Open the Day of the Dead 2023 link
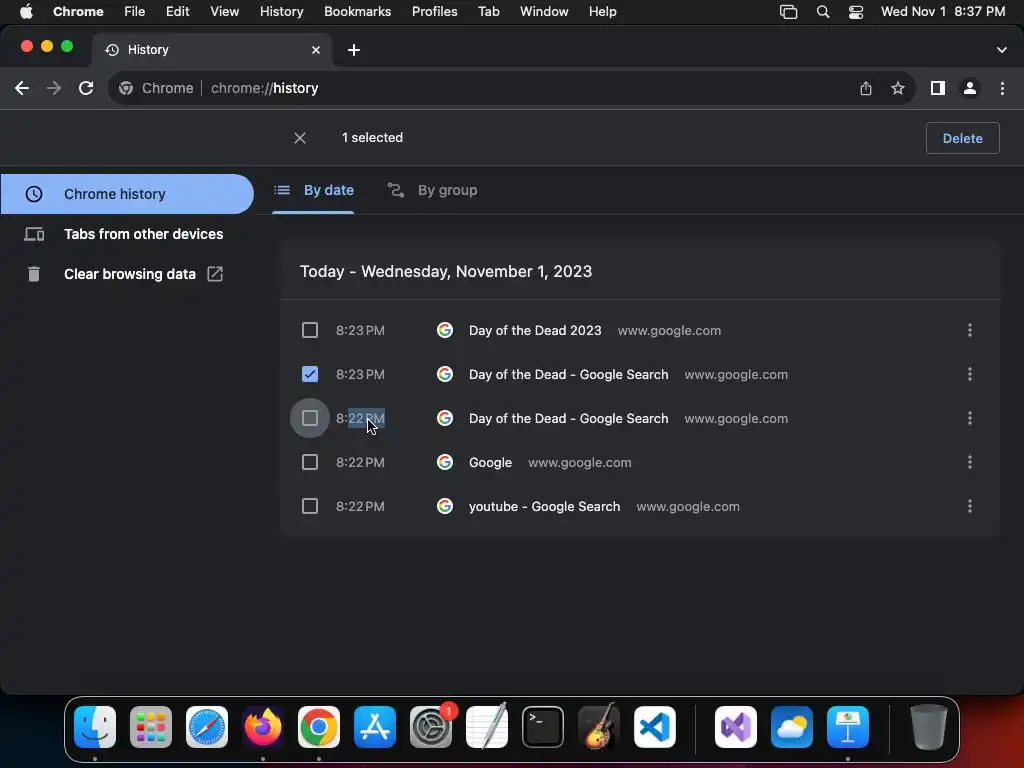 click(x=535, y=330)
